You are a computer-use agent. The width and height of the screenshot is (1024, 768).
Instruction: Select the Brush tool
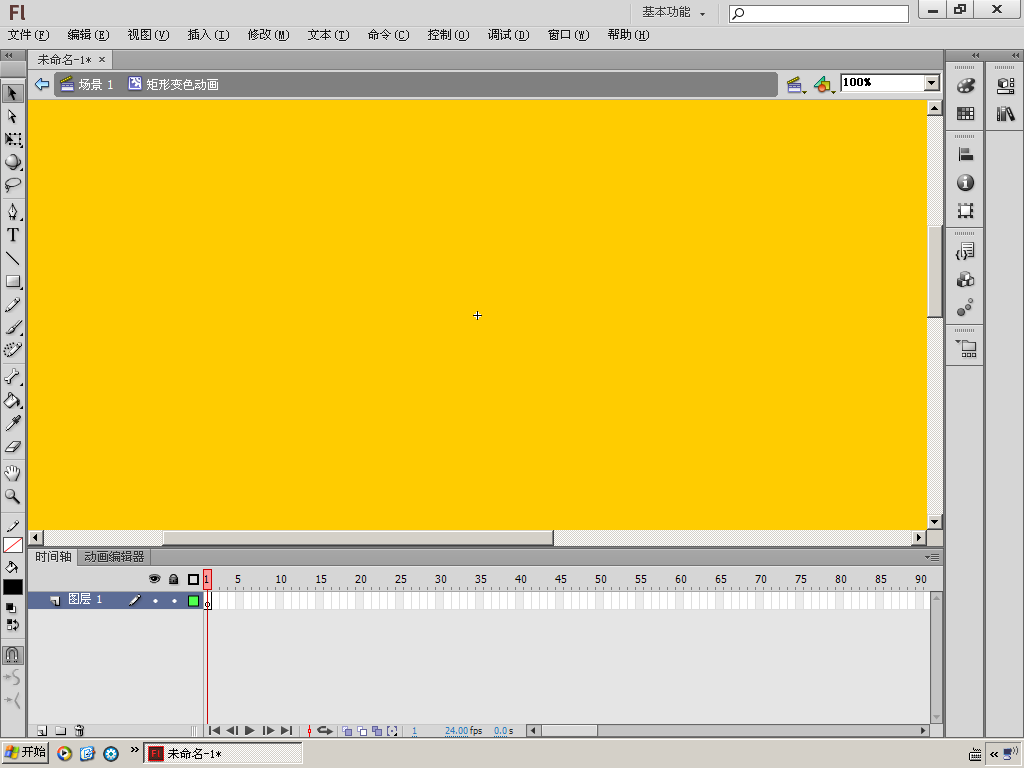(x=12, y=328)
